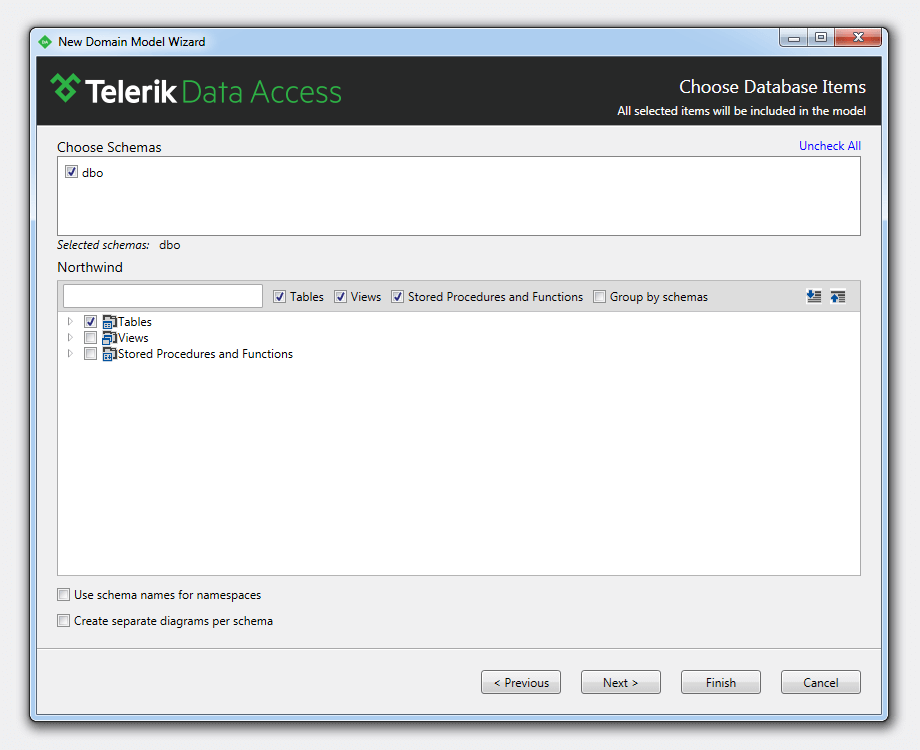The height and width of the screenshot is (750, 920).
Task: Click the Views folder icon in tree
Action: pos(109,338)
